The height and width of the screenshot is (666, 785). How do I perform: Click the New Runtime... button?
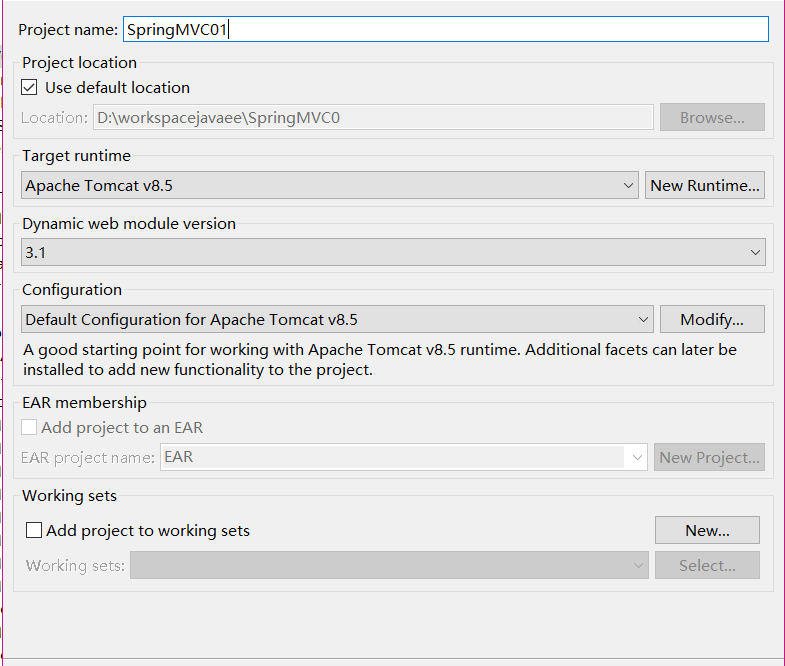[x=704, y=185]
